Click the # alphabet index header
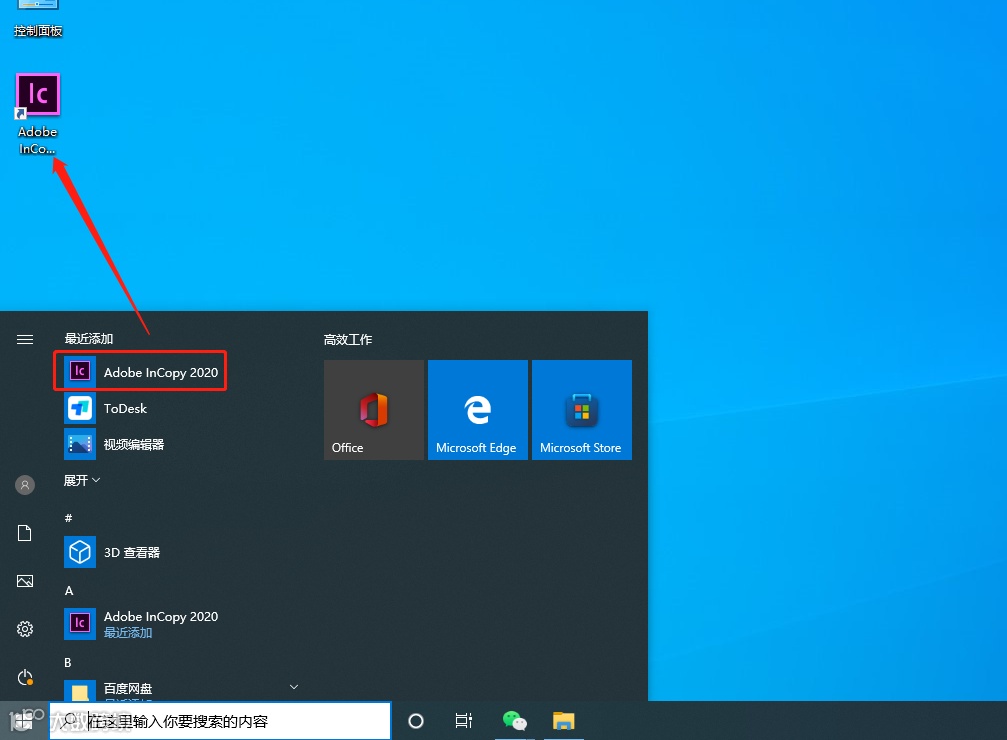 [69, 518]
